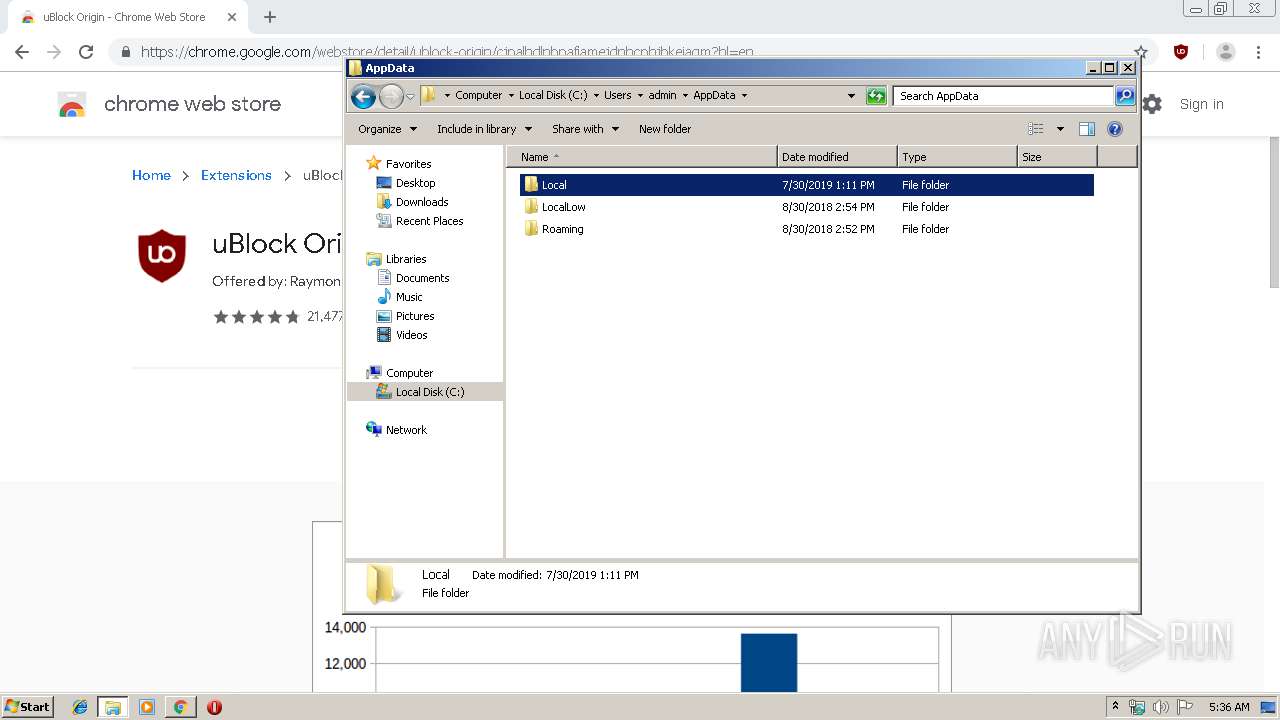Click the clock showing 5:36 AM
This screenshot has width=1280, height=720.
[1229, 707]
